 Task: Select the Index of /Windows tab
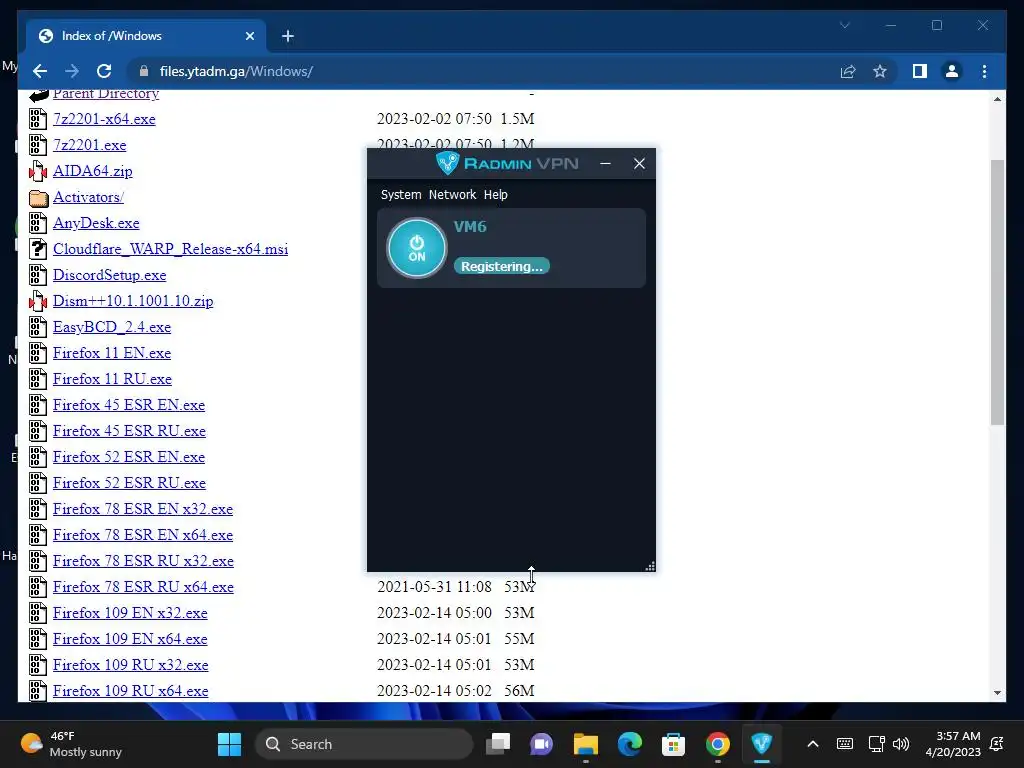146,36
